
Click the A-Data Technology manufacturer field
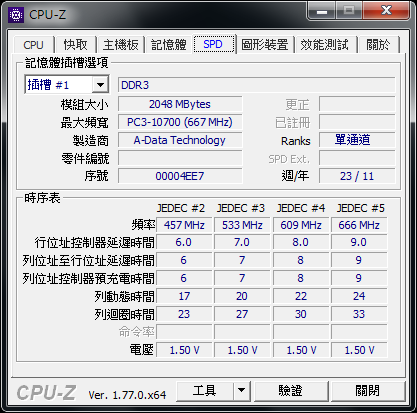(x=180, y=140)
